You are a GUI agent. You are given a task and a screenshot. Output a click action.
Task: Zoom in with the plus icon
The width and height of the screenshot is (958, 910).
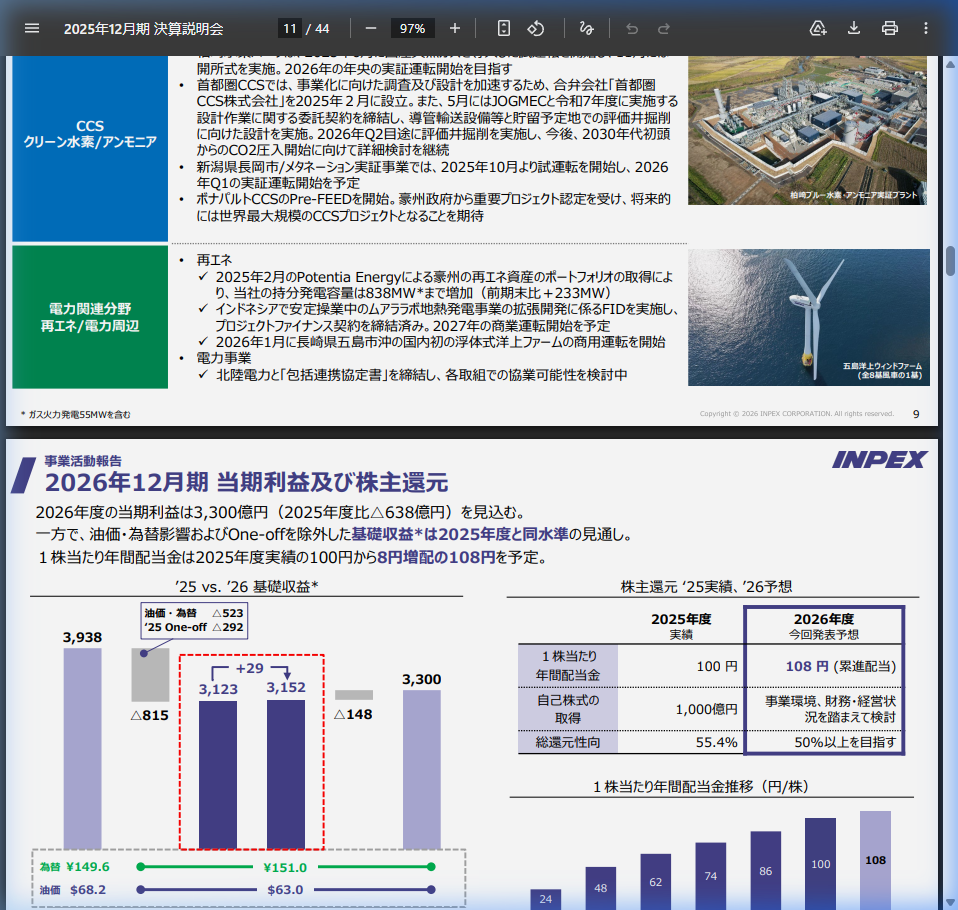click(x=455, y=28)
